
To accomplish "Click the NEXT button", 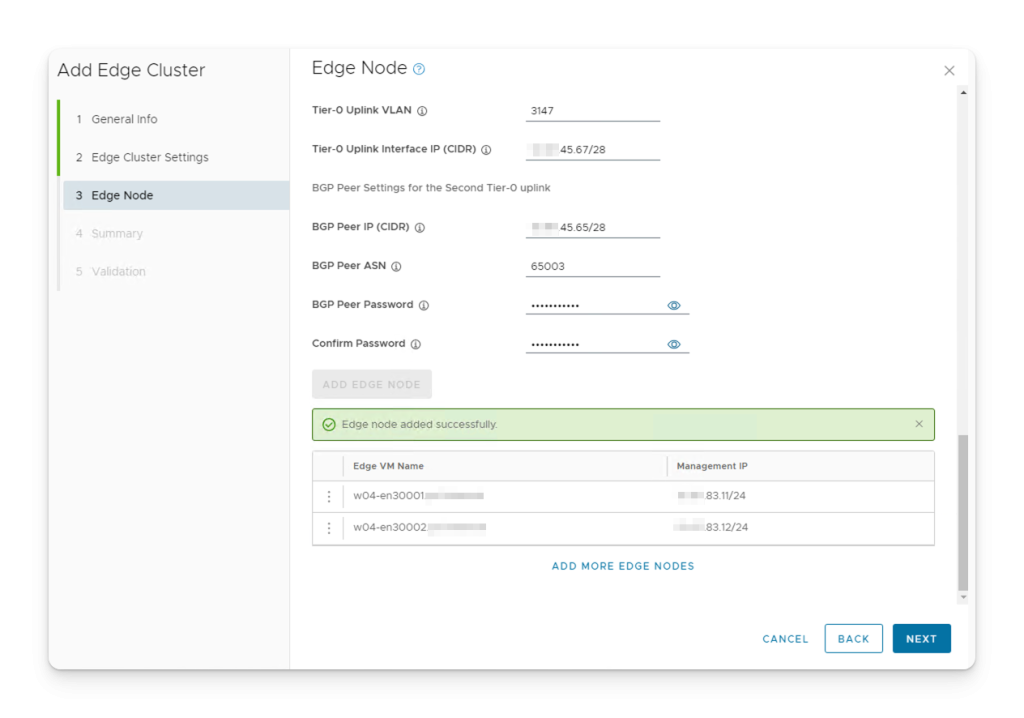I will [x=921, y=638].
